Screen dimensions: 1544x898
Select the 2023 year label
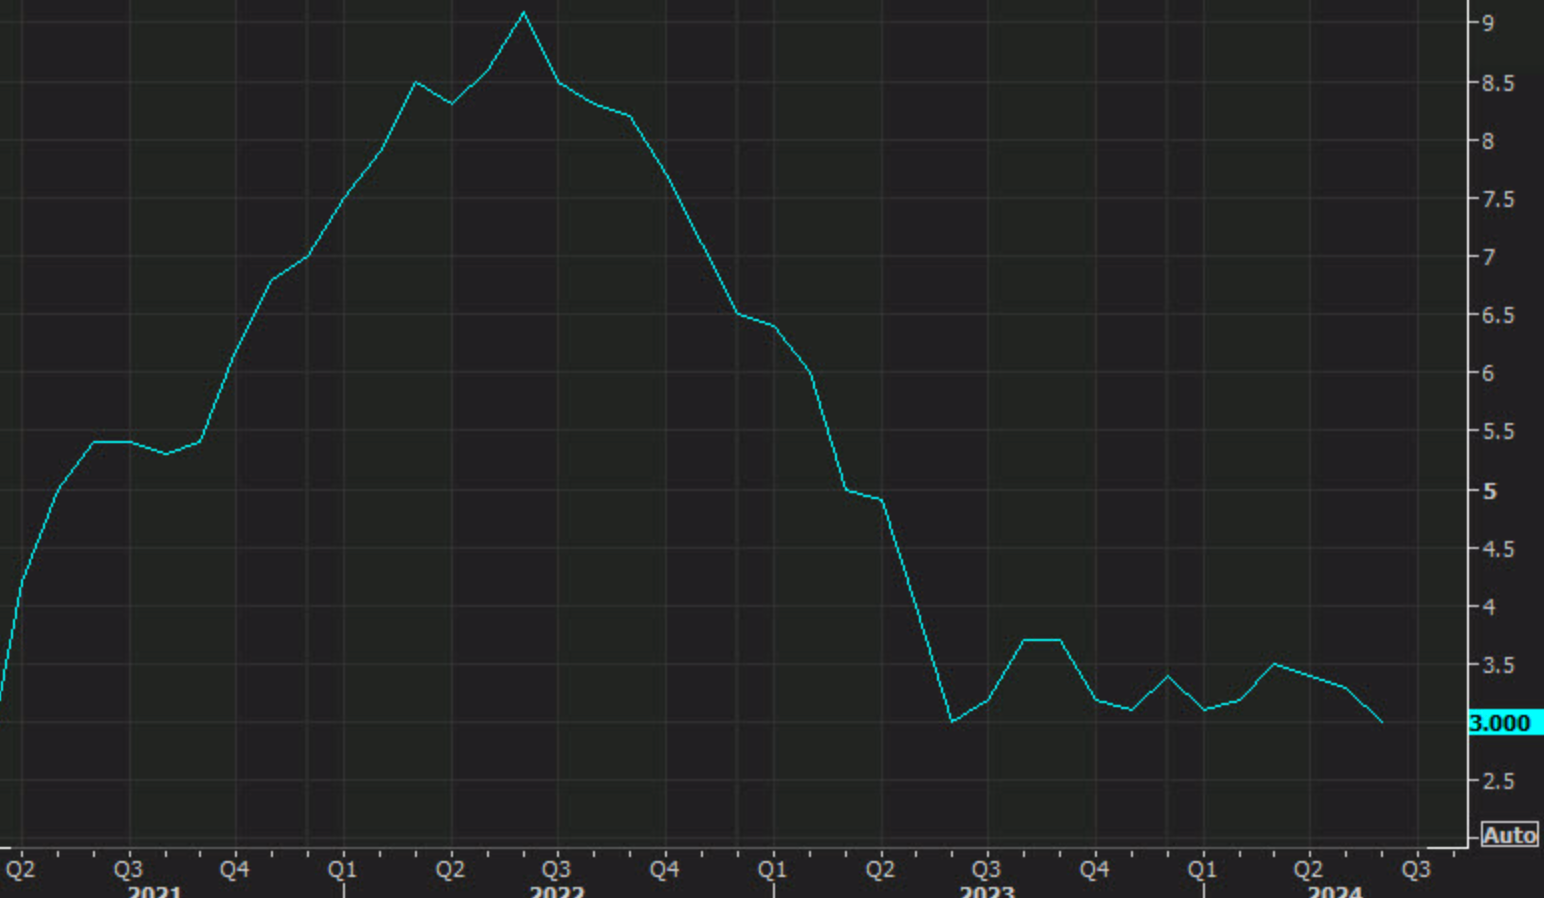[986, 891]
